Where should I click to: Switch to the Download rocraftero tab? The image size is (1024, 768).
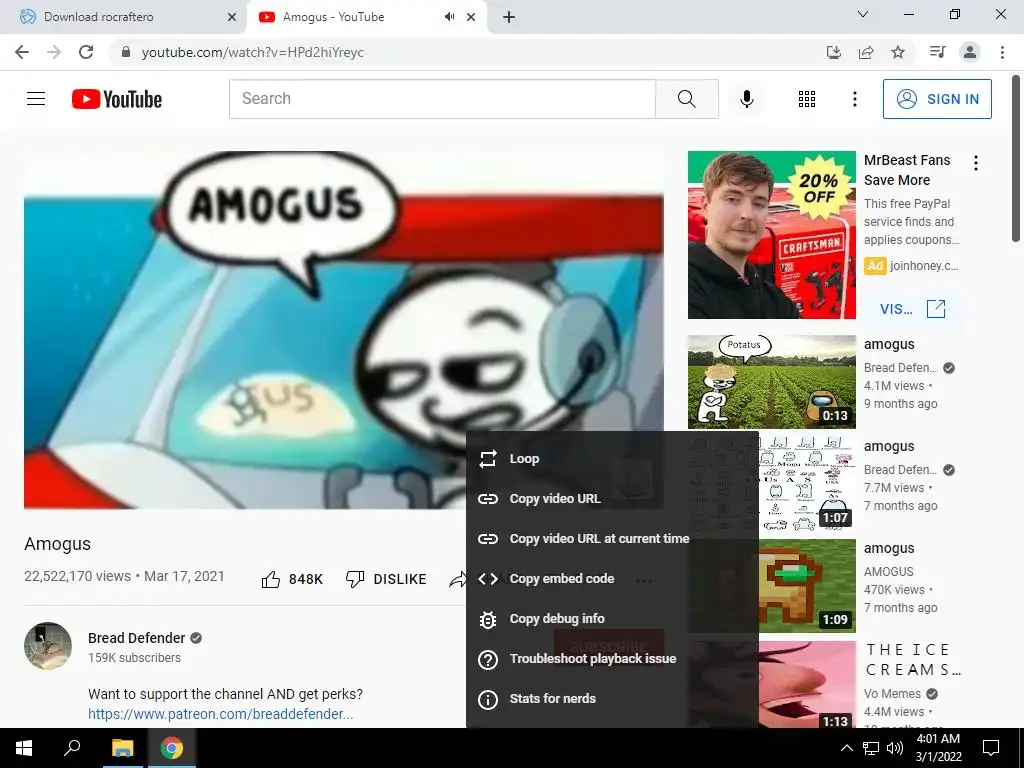tap(124, 17)
